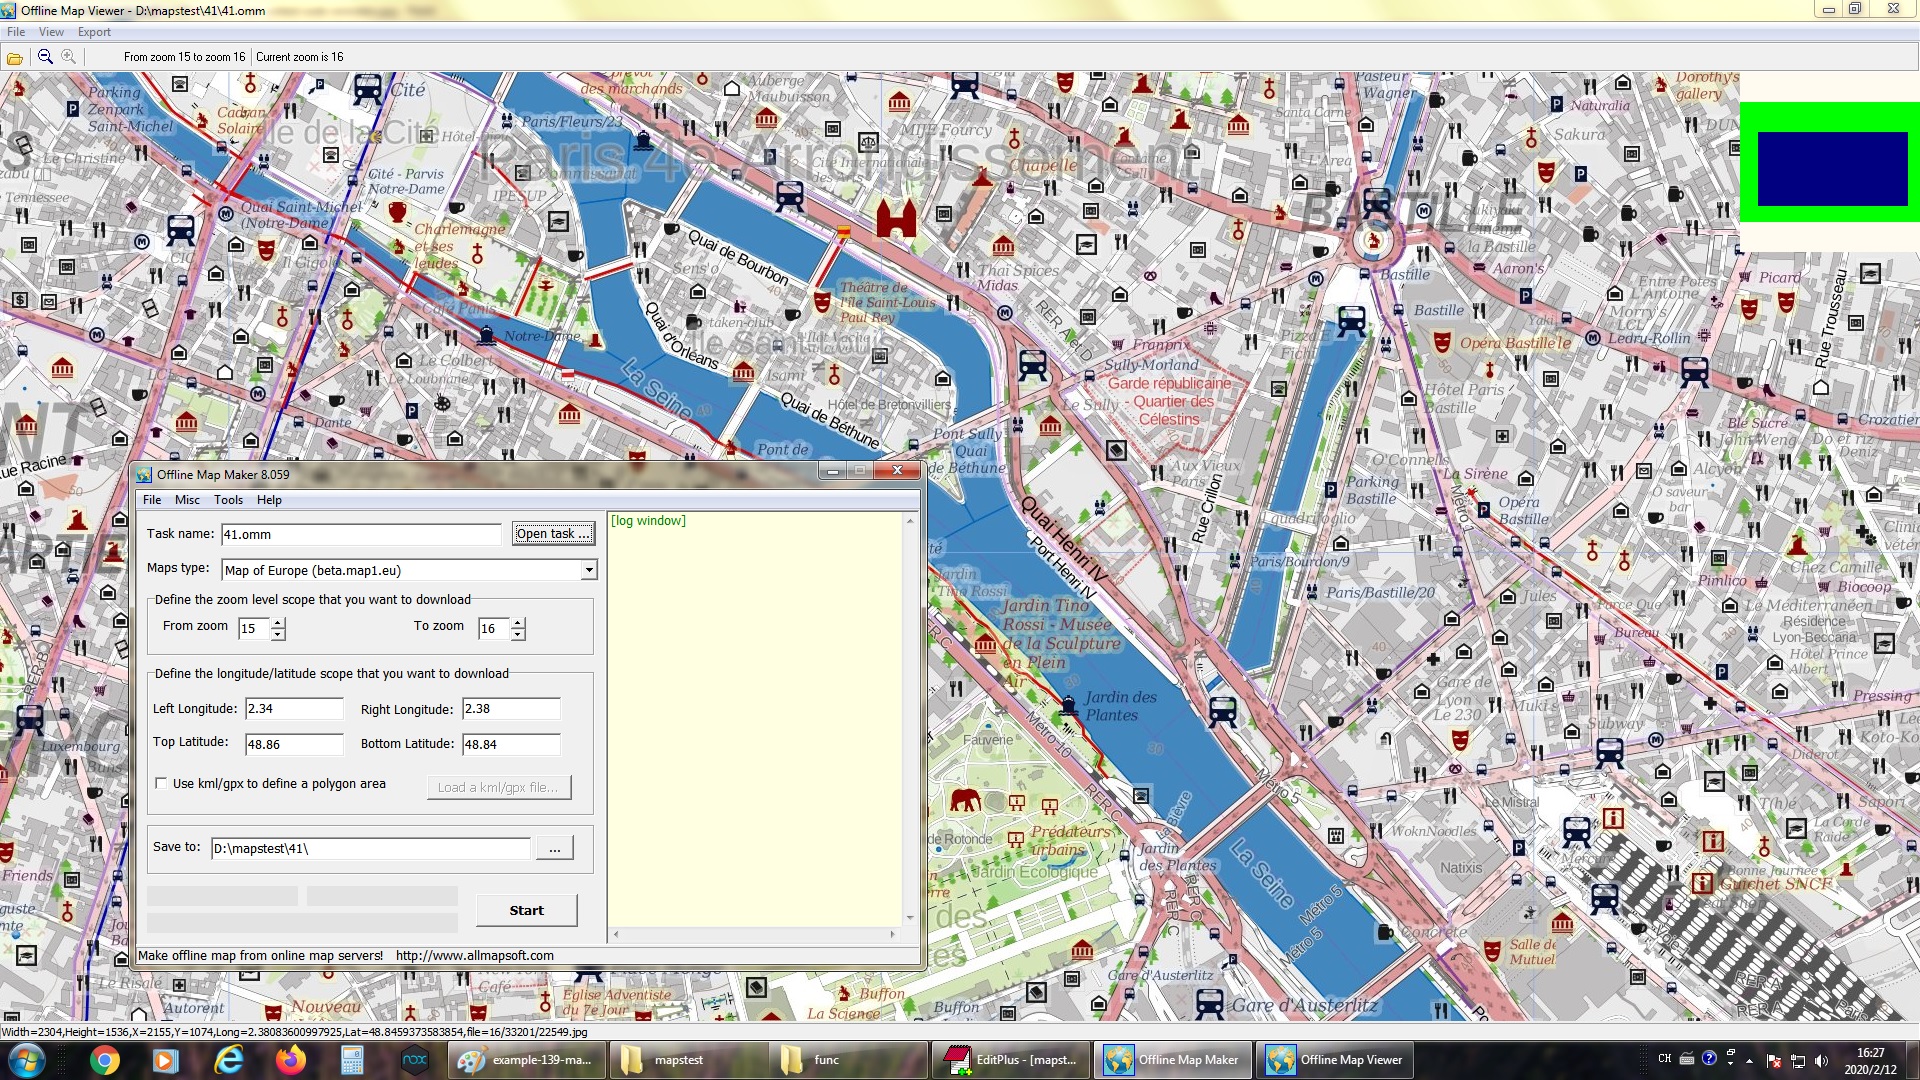Enable Use kml/gpx polygon area checkbox

tap(161, 784)
